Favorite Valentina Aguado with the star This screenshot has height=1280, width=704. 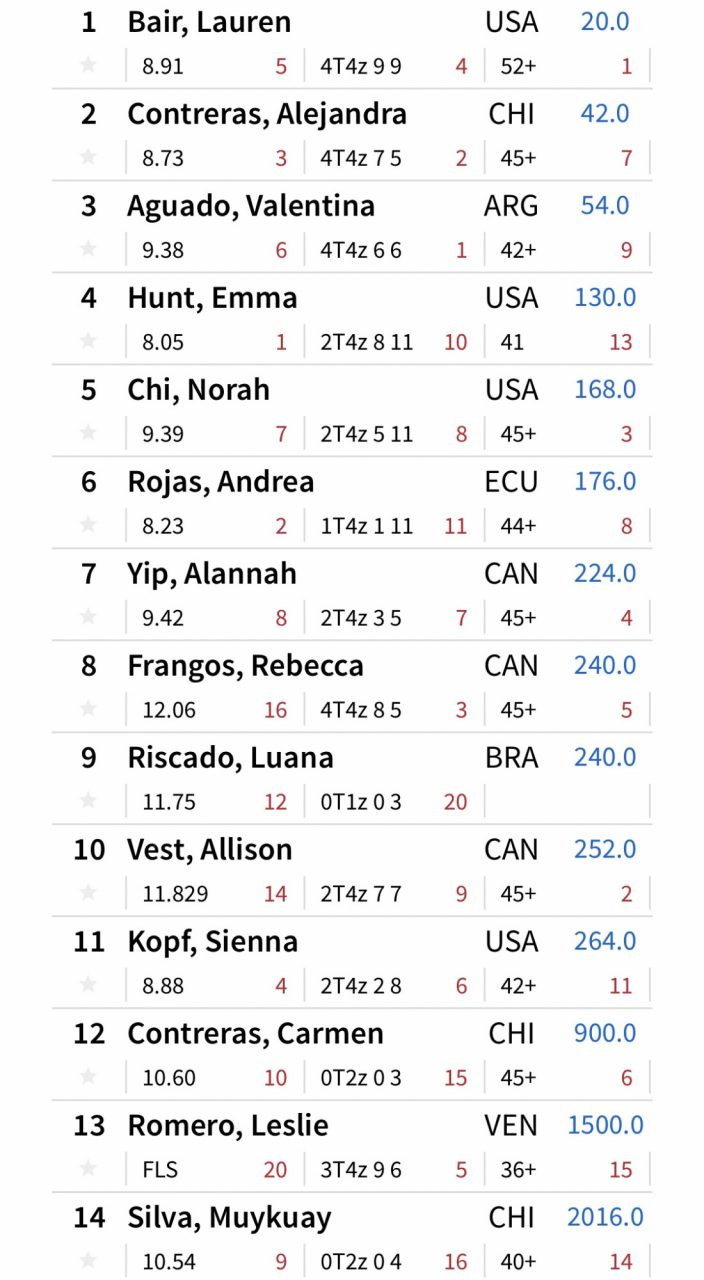(88, 250)
